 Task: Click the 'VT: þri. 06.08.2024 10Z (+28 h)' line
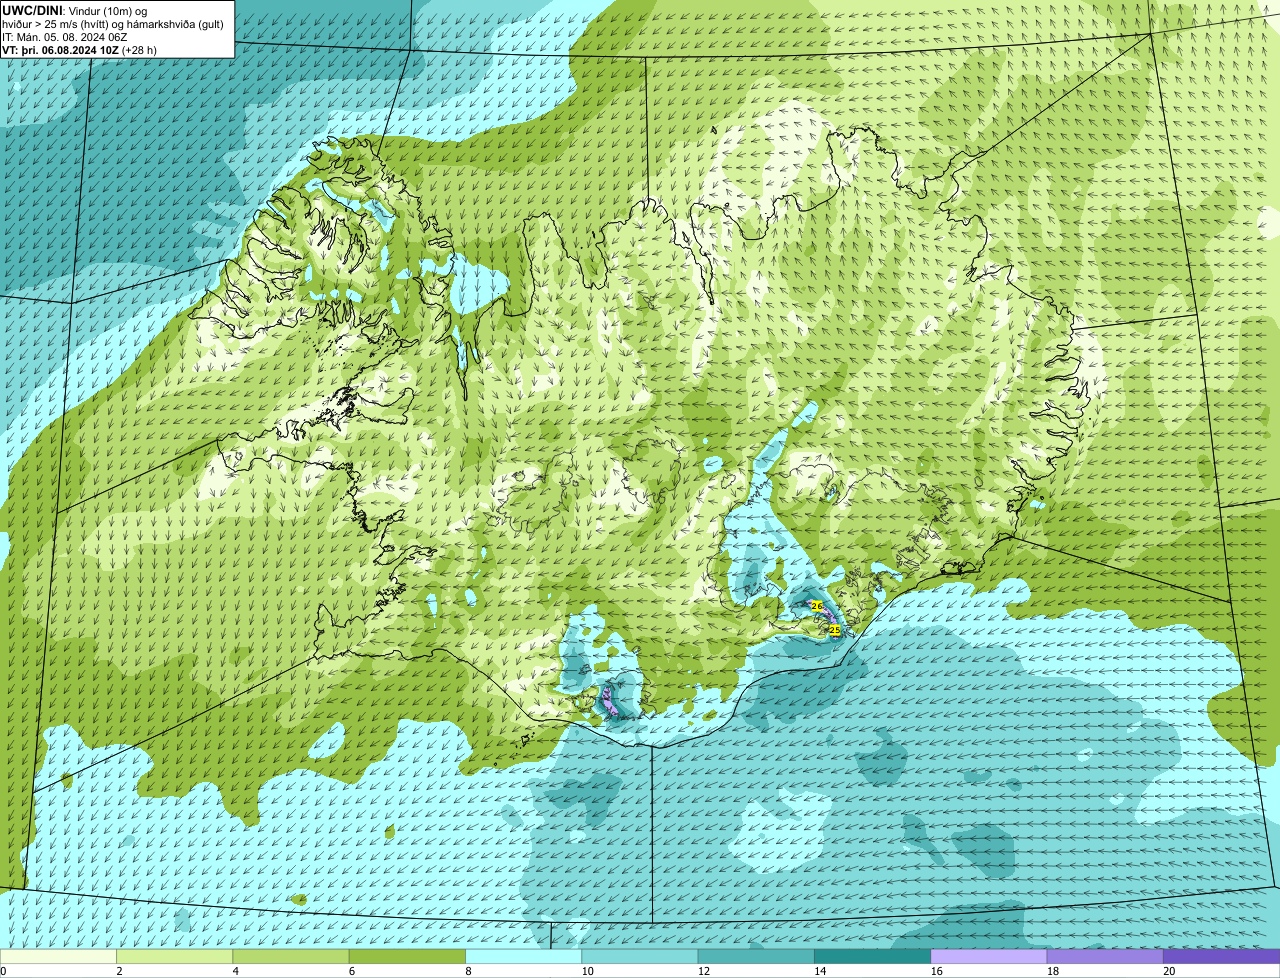(x=80, y=50)
